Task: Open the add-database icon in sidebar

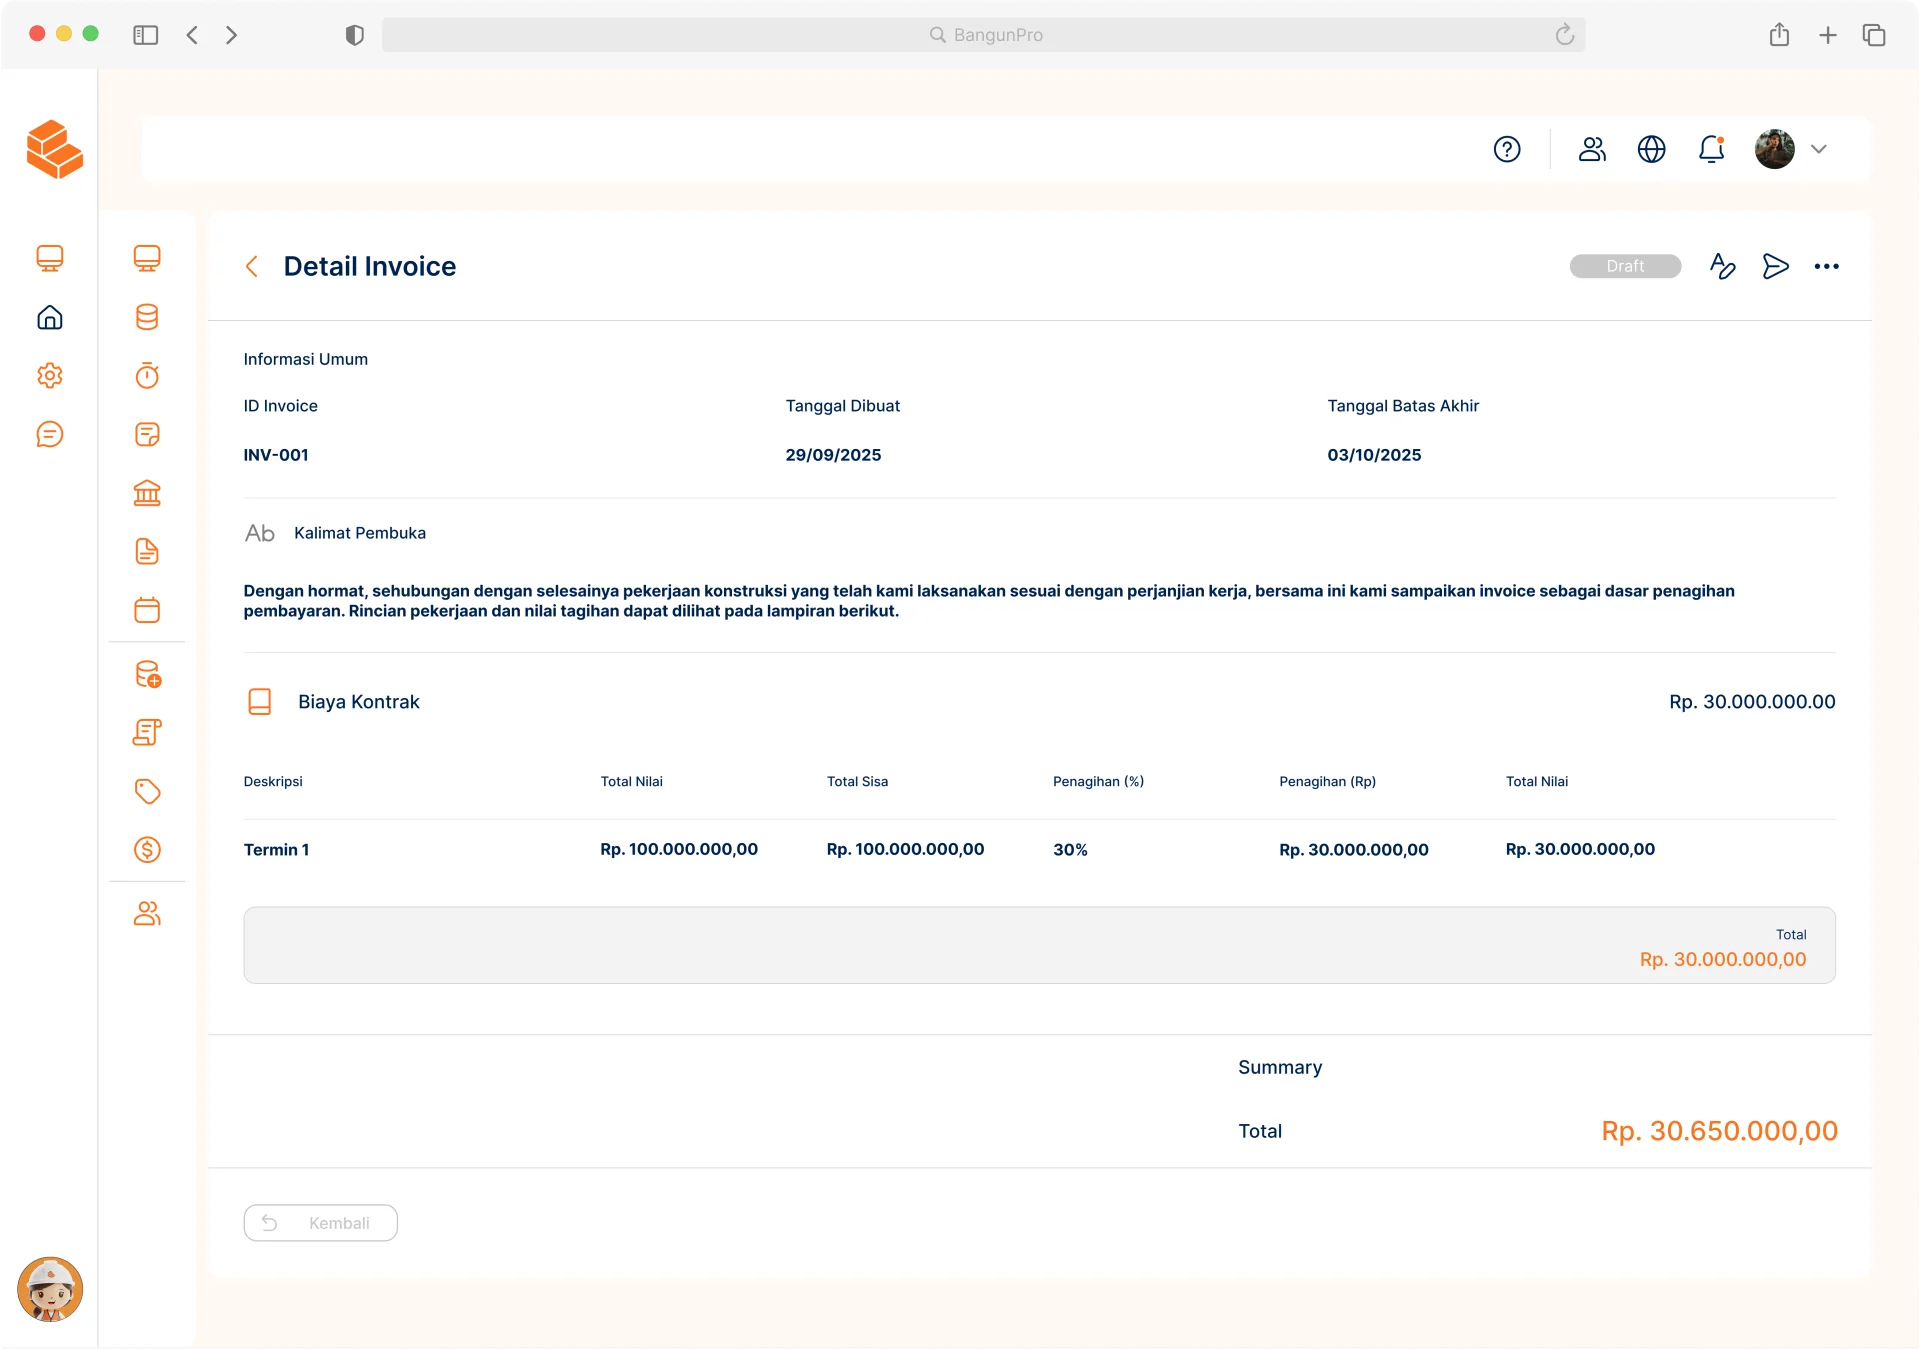Action: (147, 674)
